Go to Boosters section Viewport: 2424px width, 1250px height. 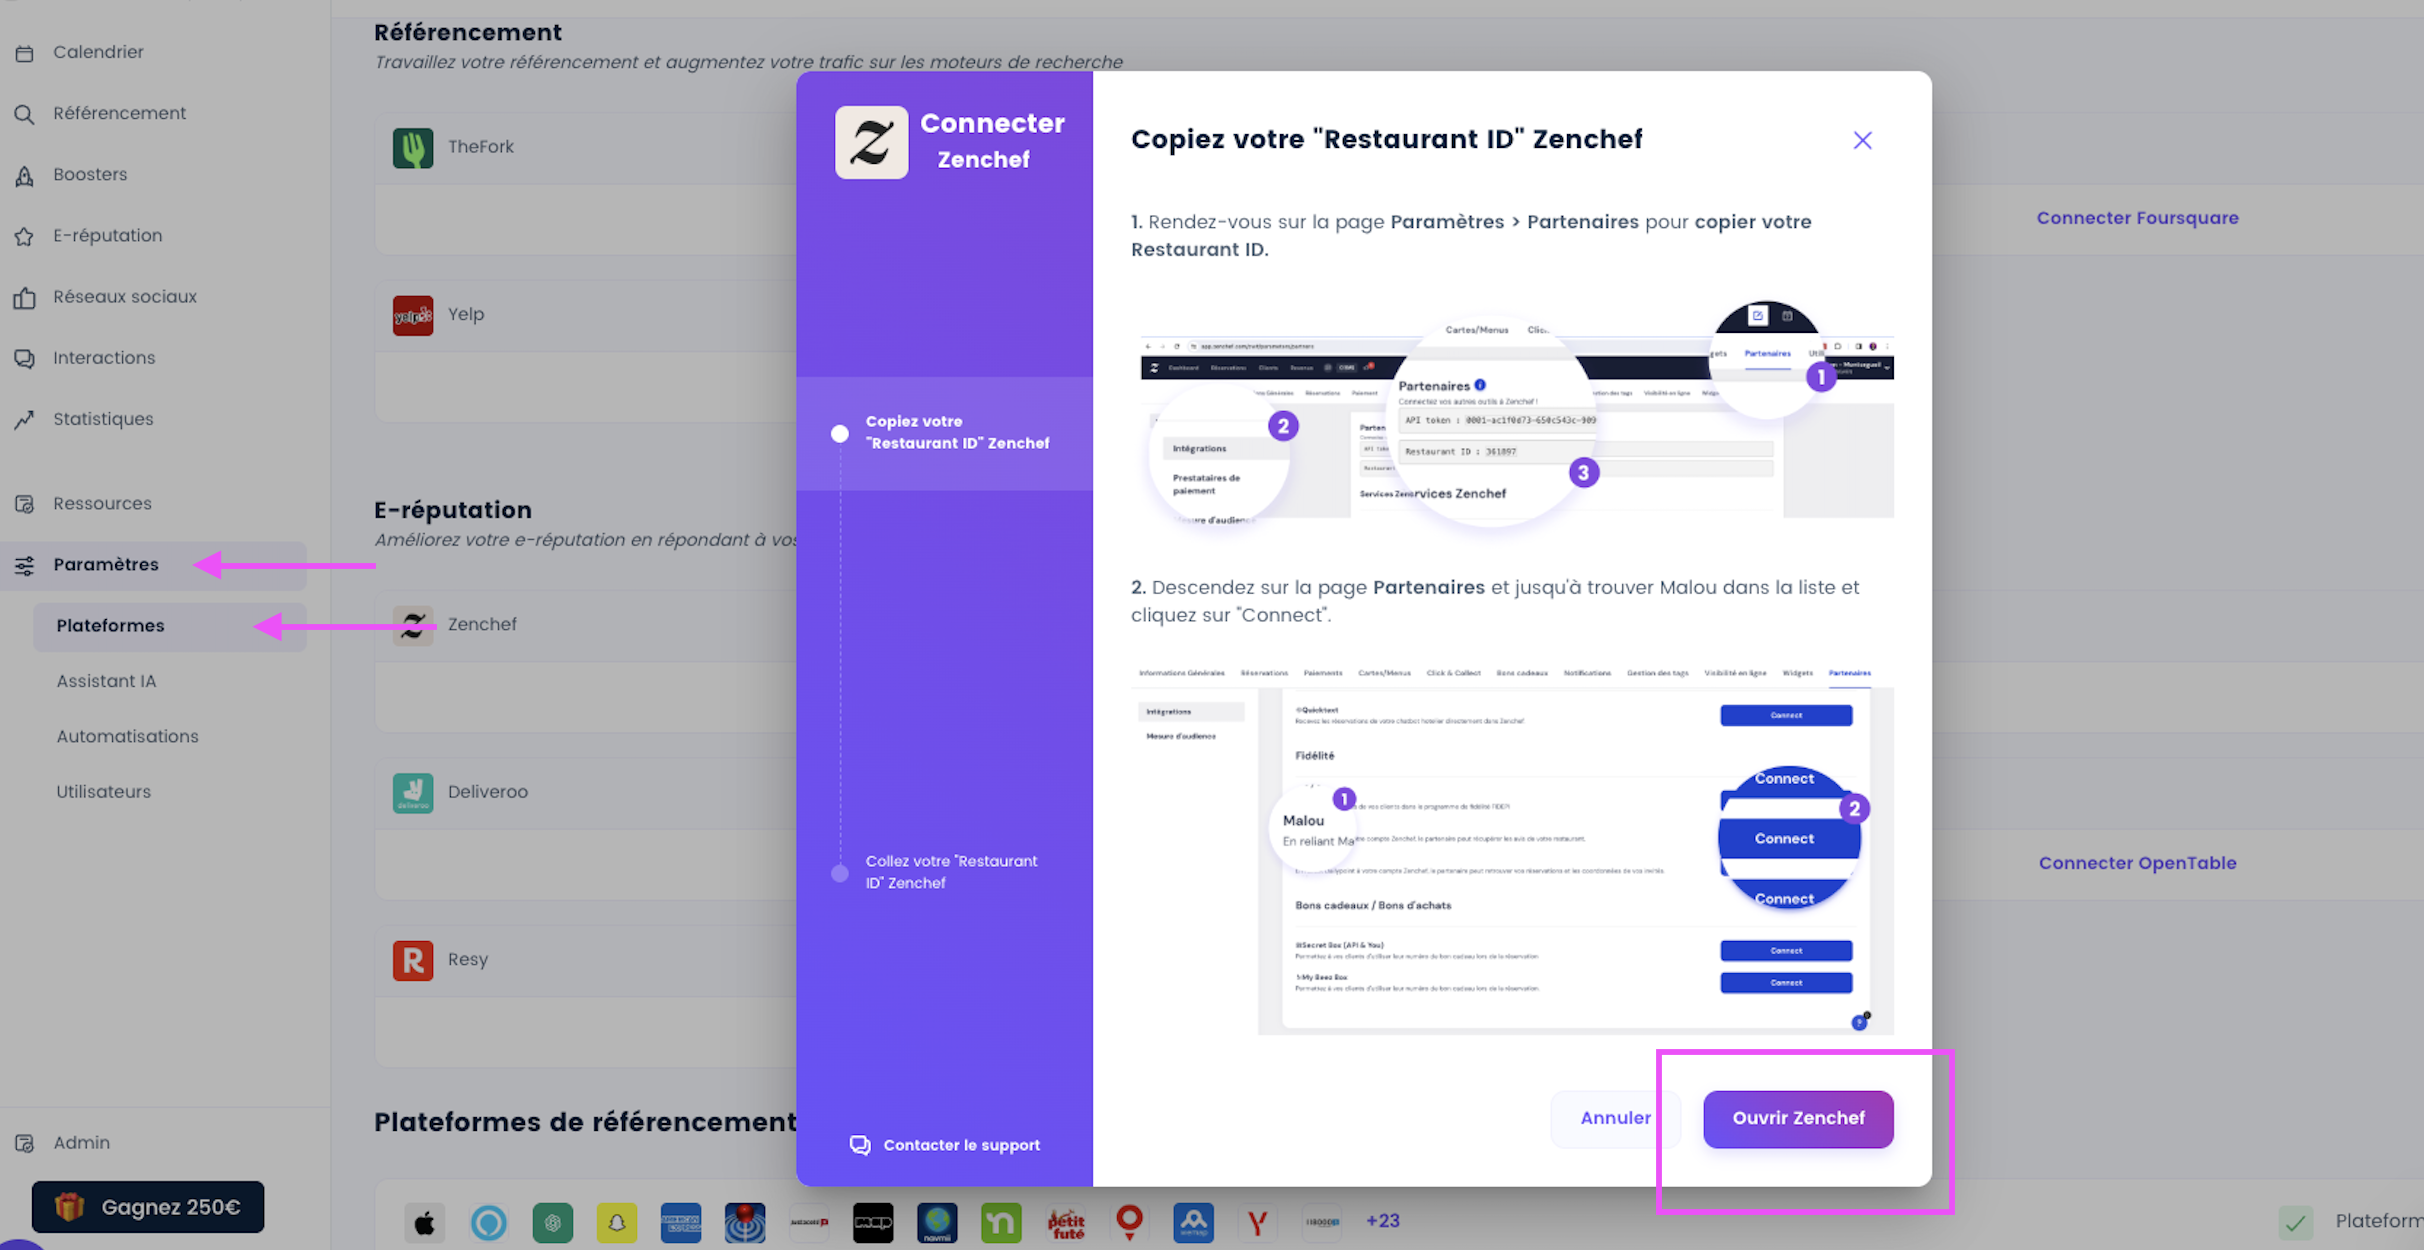coord(90,174)
